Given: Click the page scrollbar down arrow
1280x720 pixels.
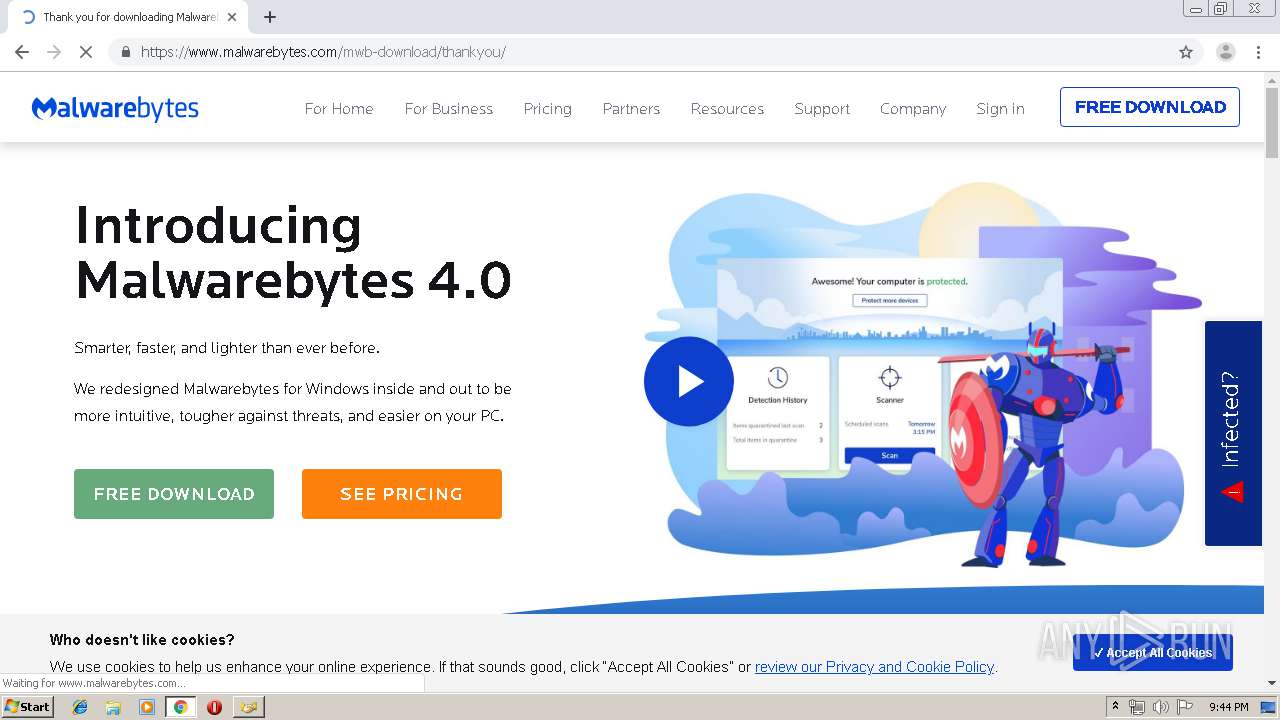Looking at the screenshot, I should tap(1272, 683).
